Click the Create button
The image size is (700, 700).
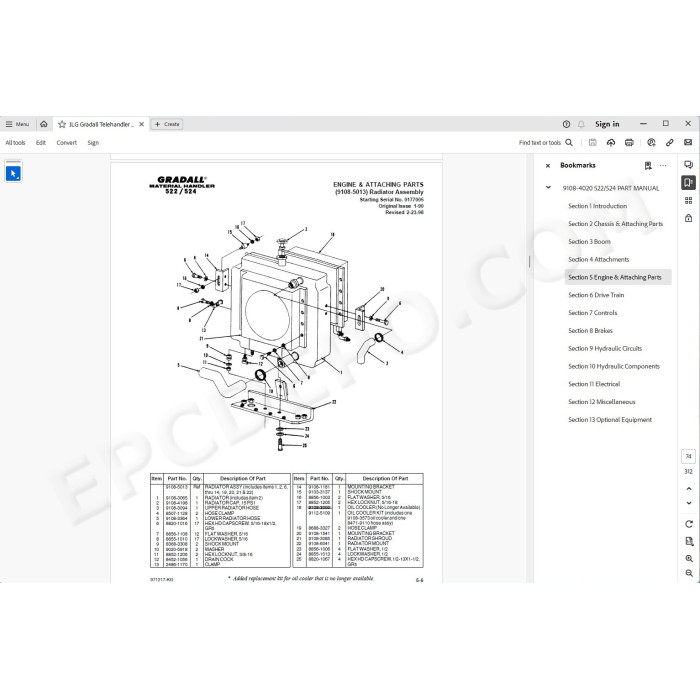click(x=167, y=124)
